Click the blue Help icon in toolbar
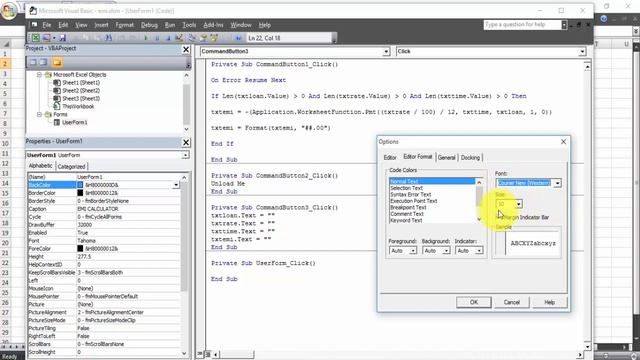 (238, 38)
